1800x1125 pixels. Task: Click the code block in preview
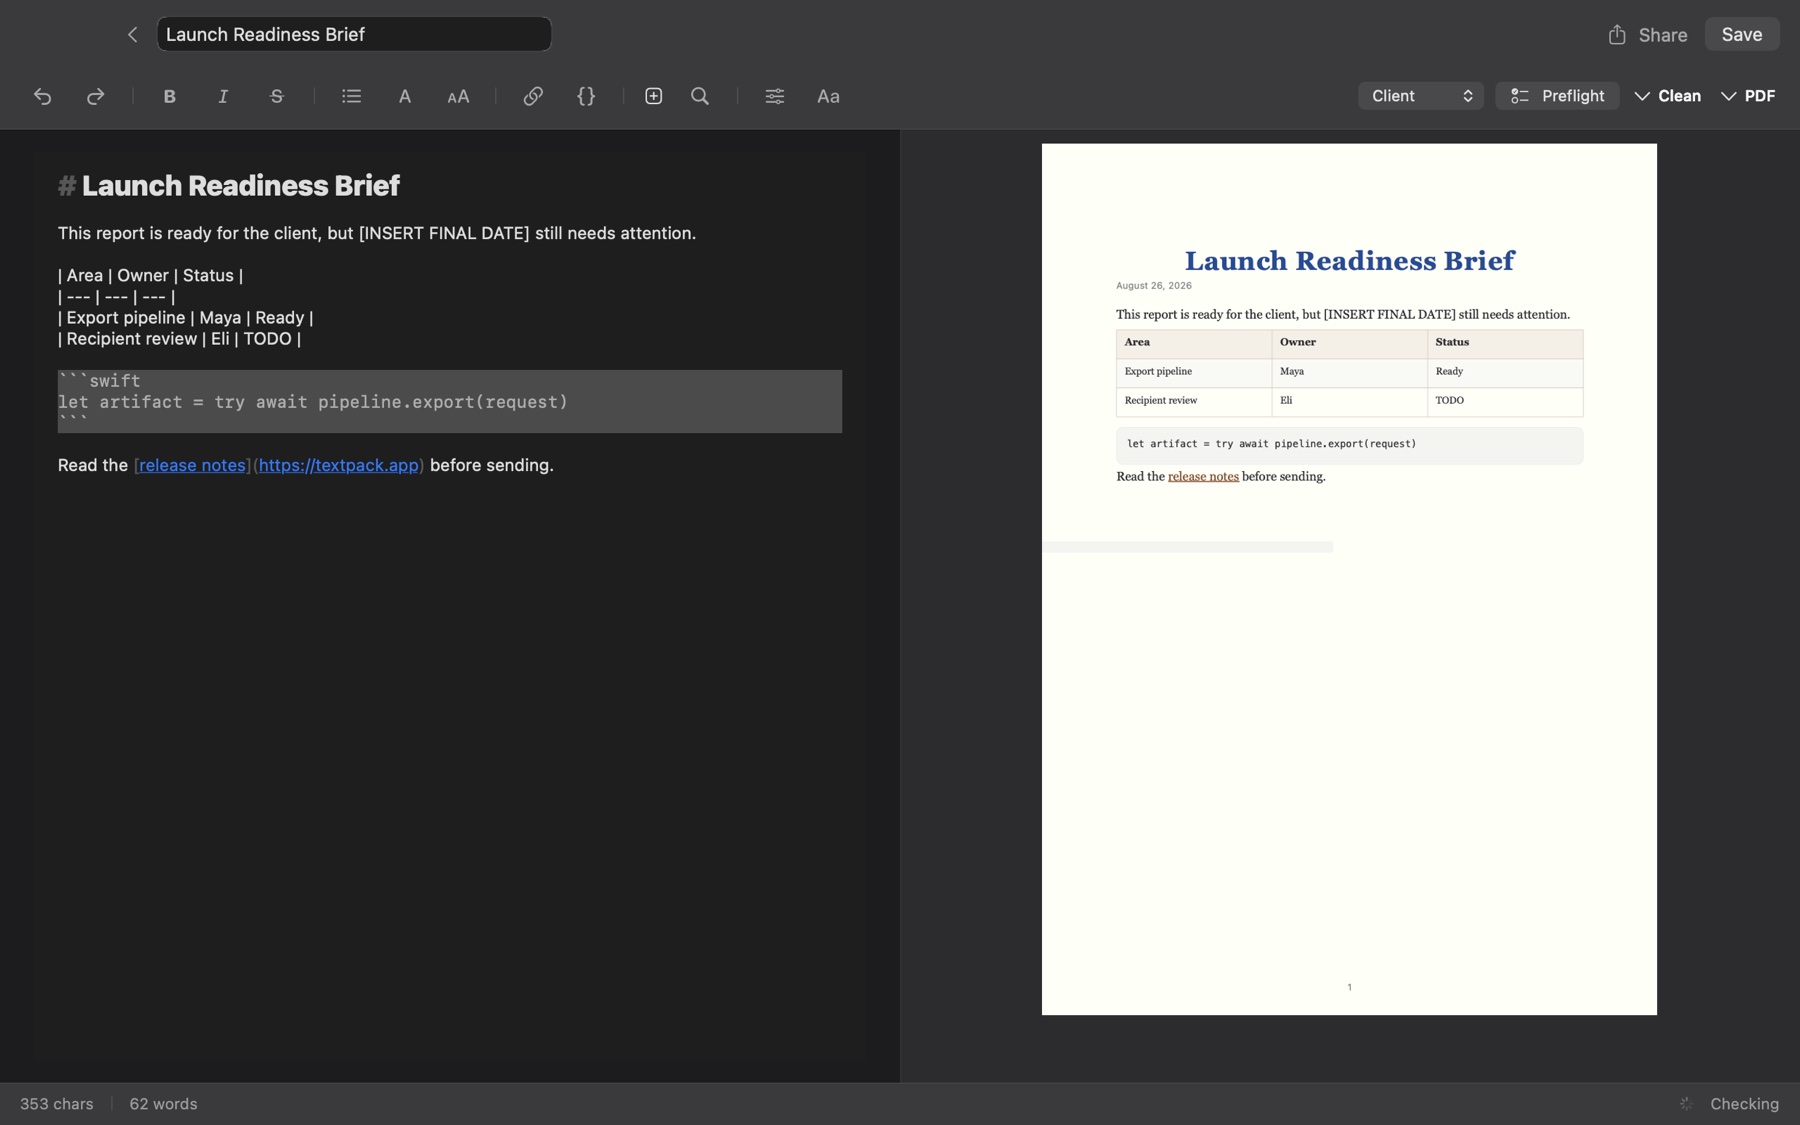click(1350, 445)
